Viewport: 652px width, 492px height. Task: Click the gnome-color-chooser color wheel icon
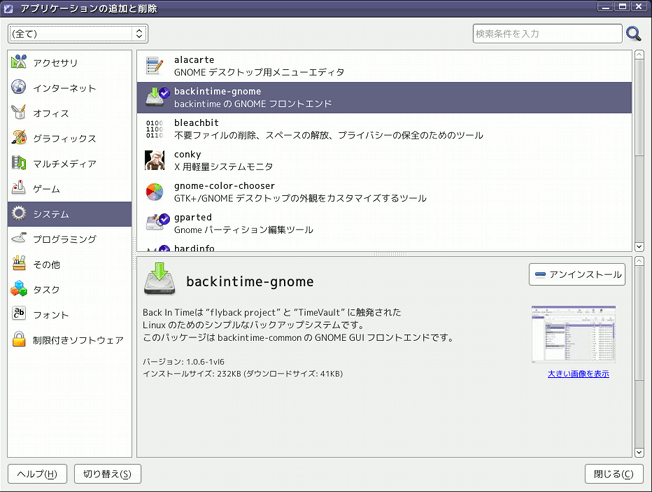(x=155, y=192)
